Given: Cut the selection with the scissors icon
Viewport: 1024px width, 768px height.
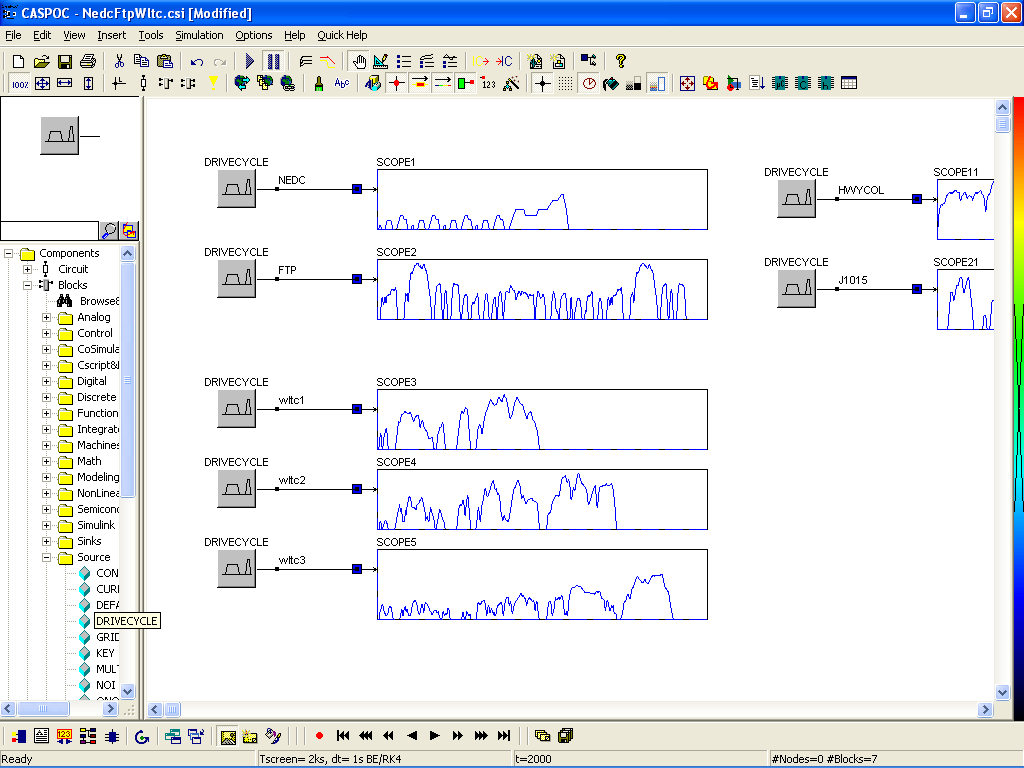Looking at the screenshot, I should [119, 61].
